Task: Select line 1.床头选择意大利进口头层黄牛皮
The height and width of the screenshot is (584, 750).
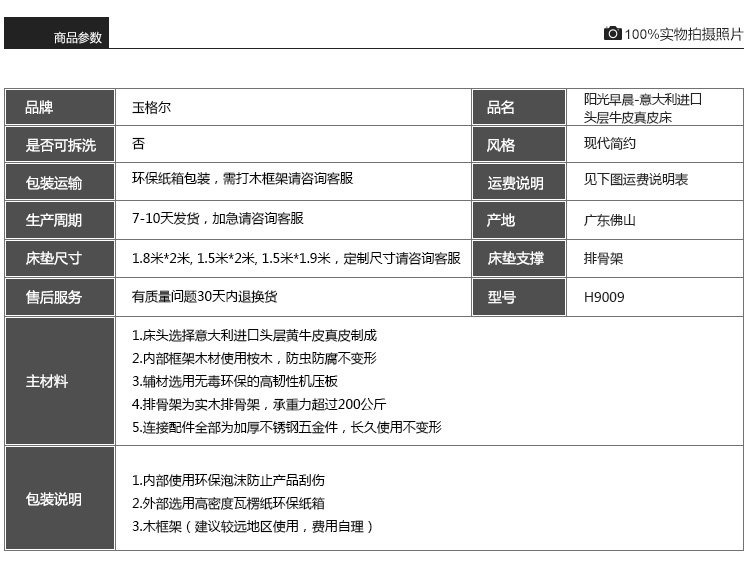Action: click(254, 335)
